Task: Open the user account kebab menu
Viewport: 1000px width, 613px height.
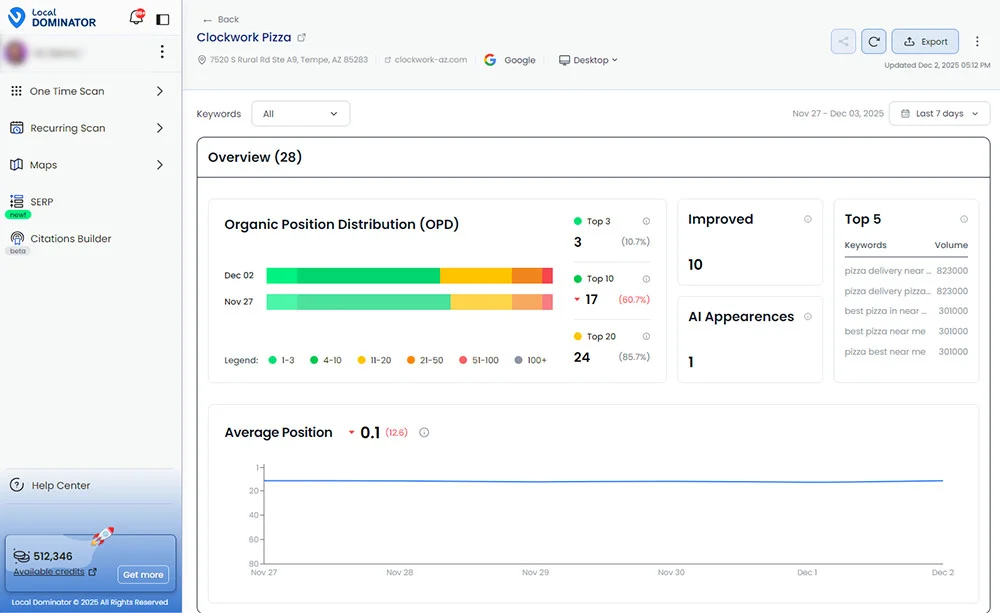Action: (162, 52)
